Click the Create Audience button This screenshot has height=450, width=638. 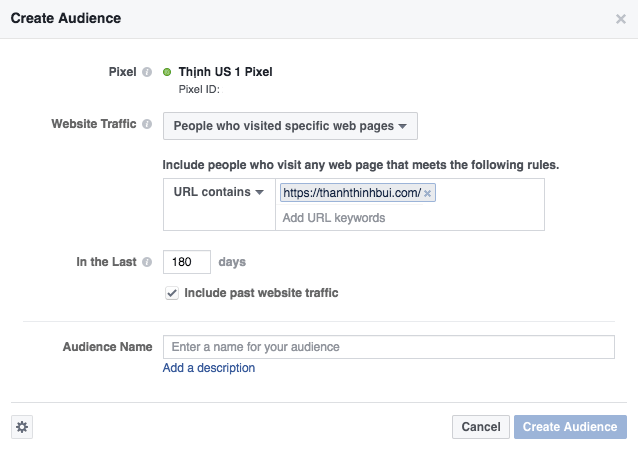pos(570,427)
